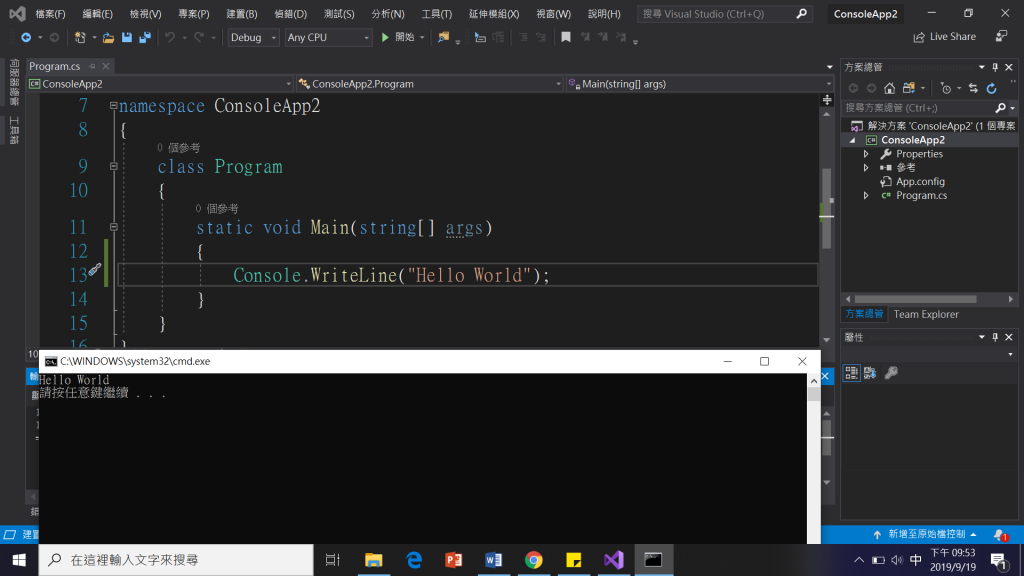Switch to the Team Explorer tab

point(926,314)
